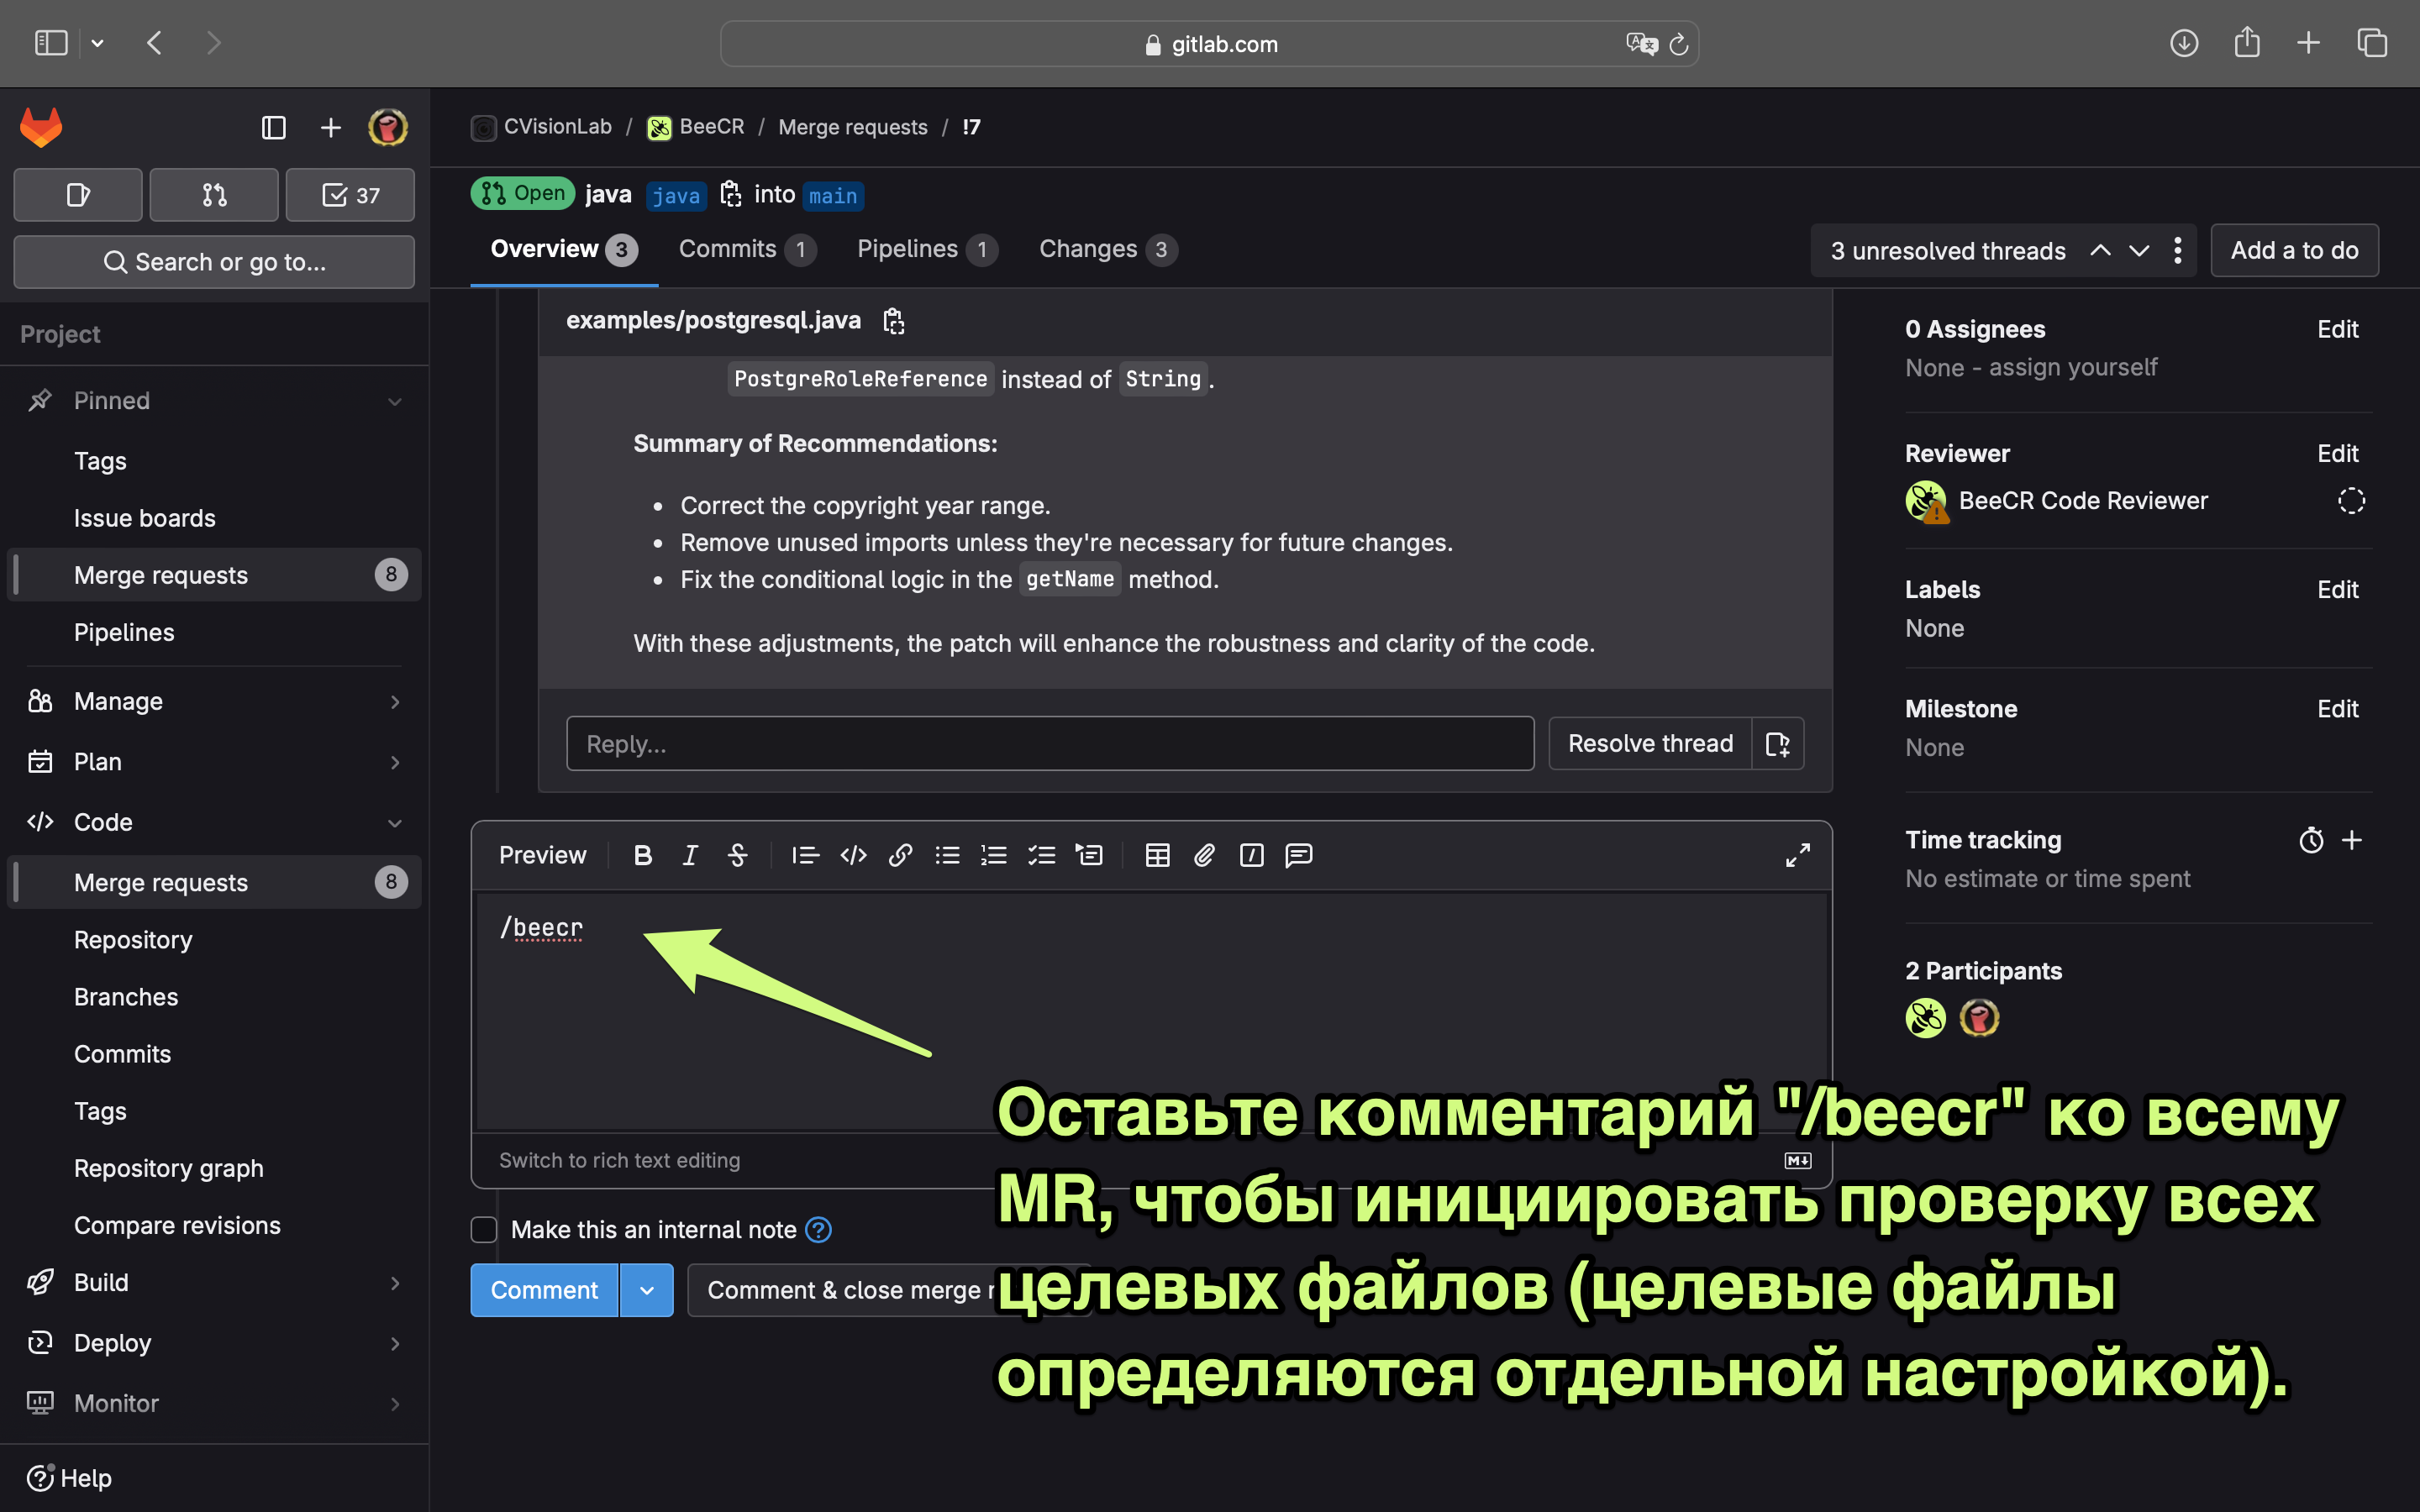
Task: Open Safari sidebar dropdown chevron
Action: coord(97,43)
